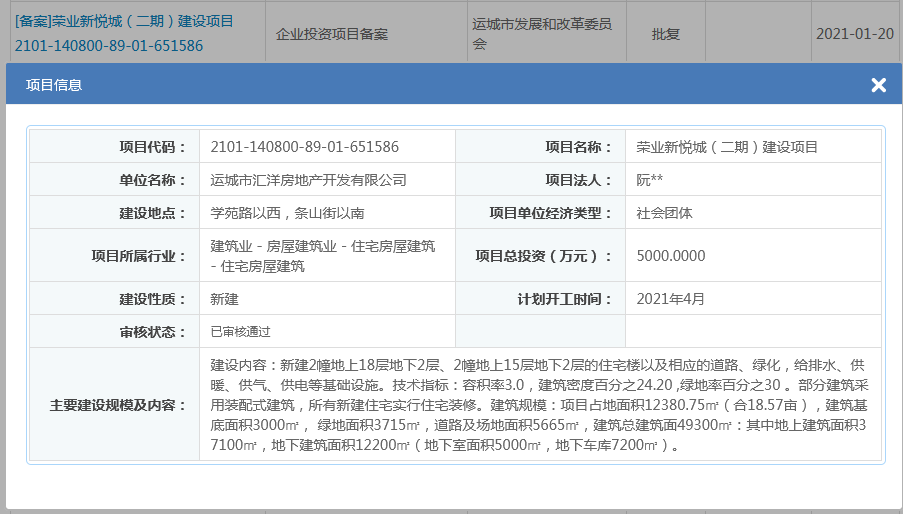903x514 pixels.
Task: Select the company name 运城市汇洋房地产开发有限公司
Action: click(308, 180)
